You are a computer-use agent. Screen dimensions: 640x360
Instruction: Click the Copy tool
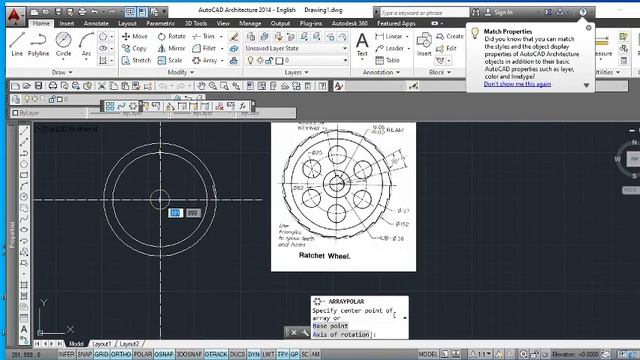pyautogui.click(x=134, y=48)
